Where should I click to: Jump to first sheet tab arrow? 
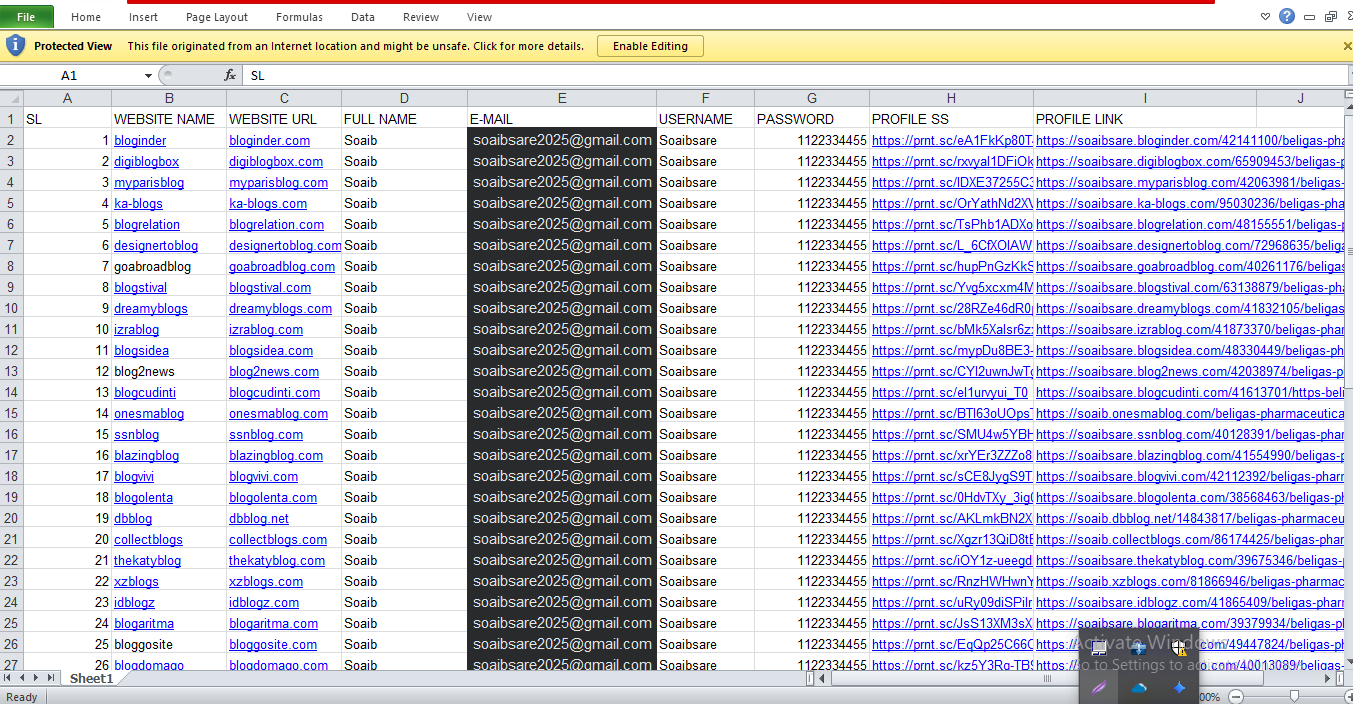point(8,678)
